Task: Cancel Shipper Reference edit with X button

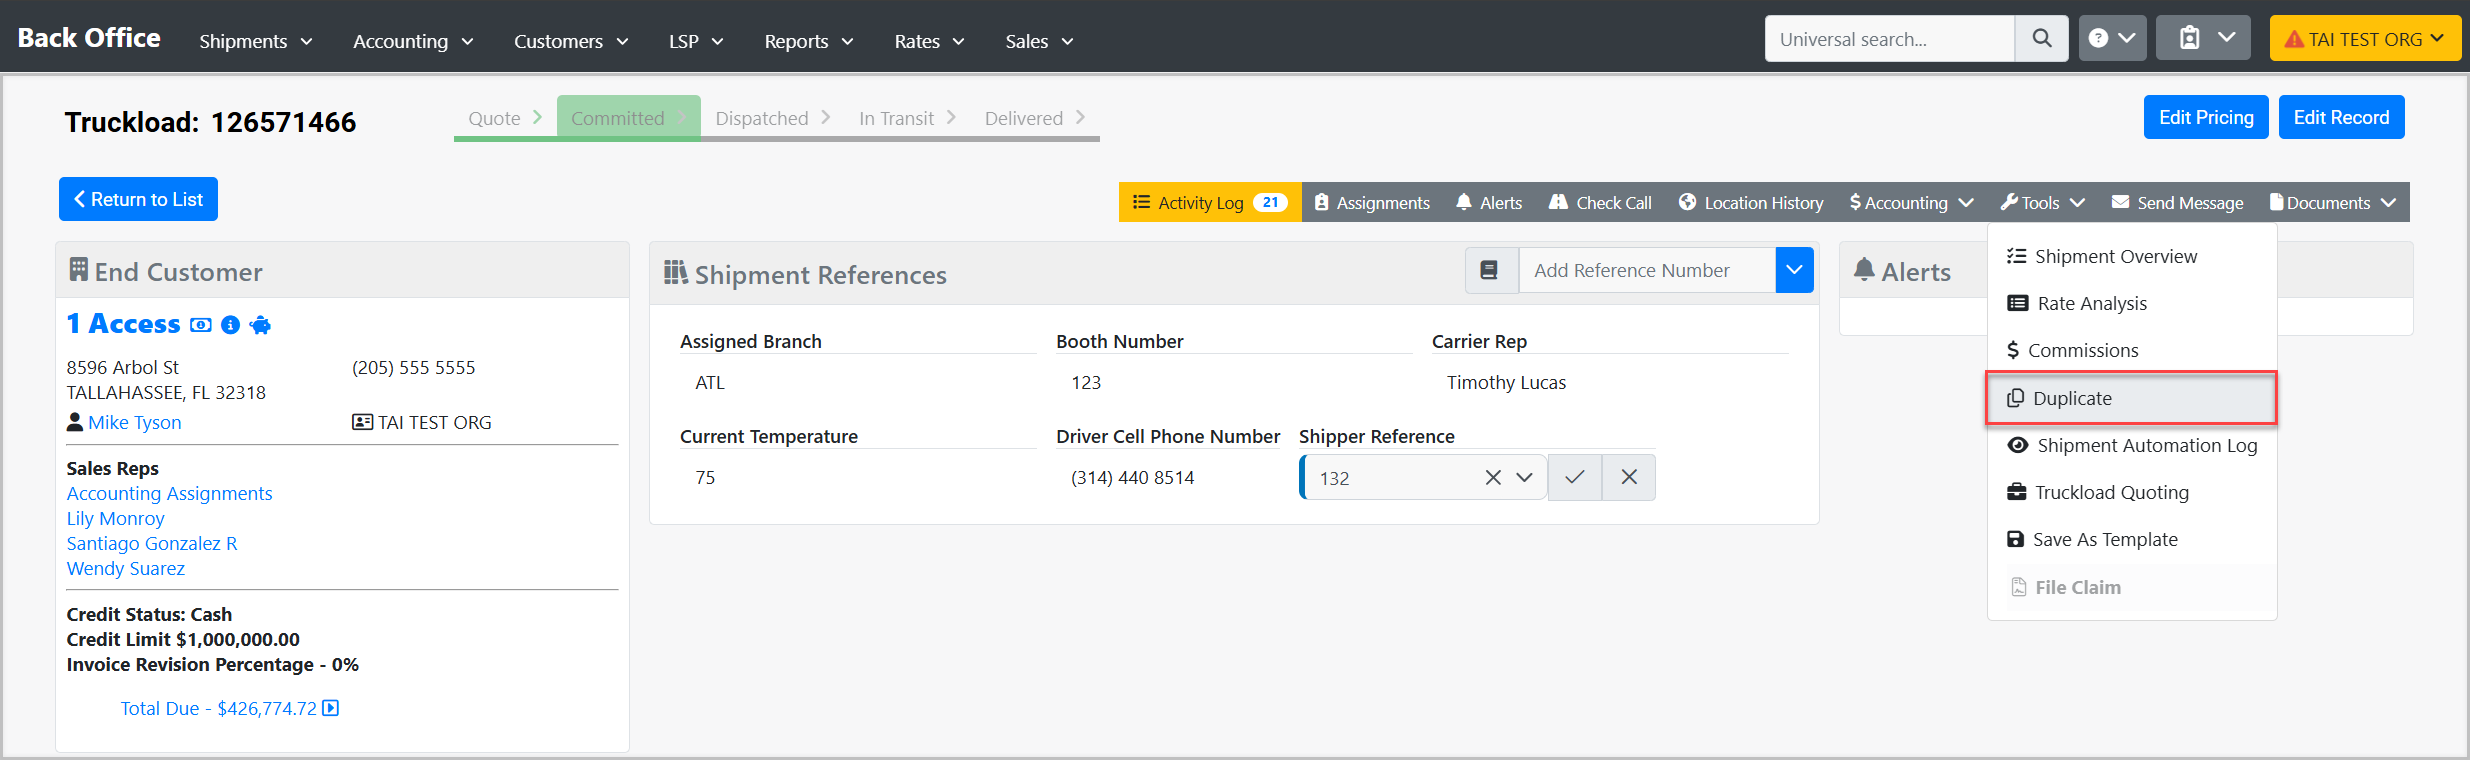Action: pos(1629,478)
